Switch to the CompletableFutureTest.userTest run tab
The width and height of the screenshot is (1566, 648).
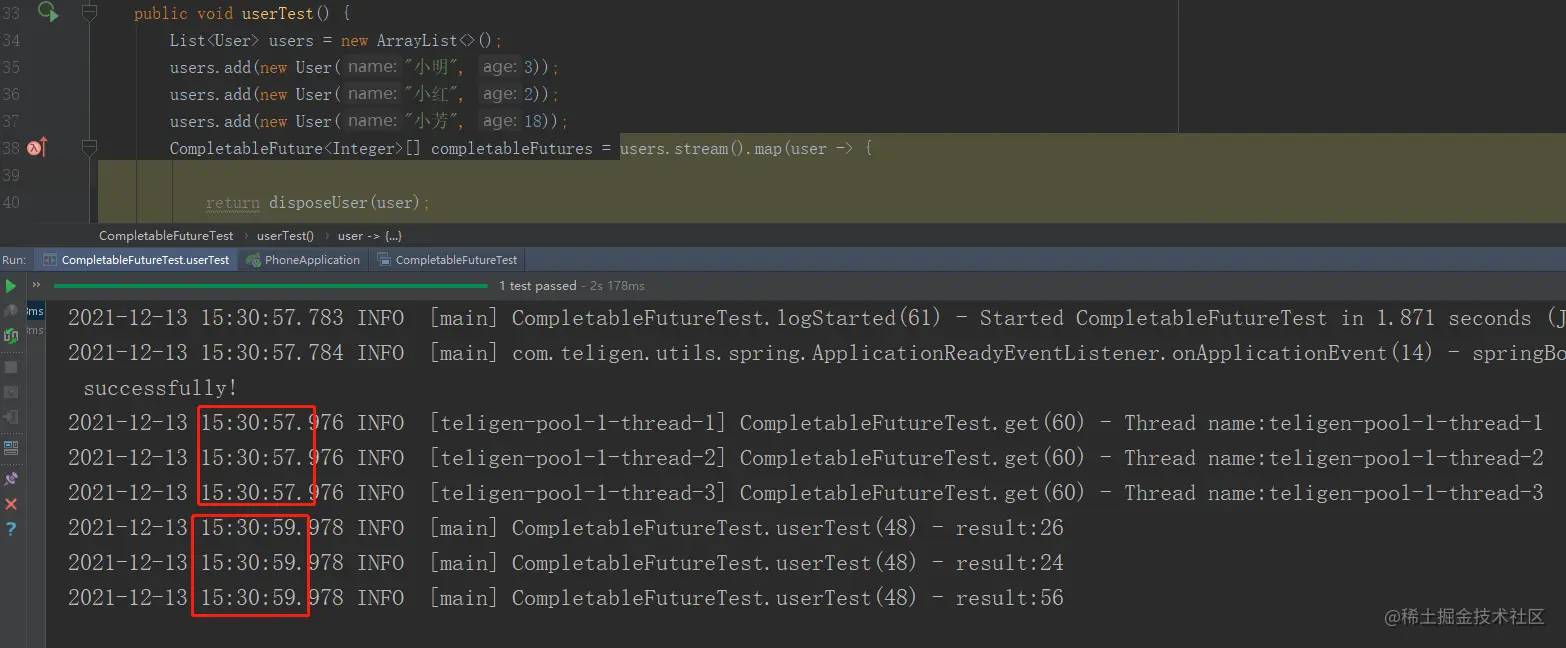point(137,260)
